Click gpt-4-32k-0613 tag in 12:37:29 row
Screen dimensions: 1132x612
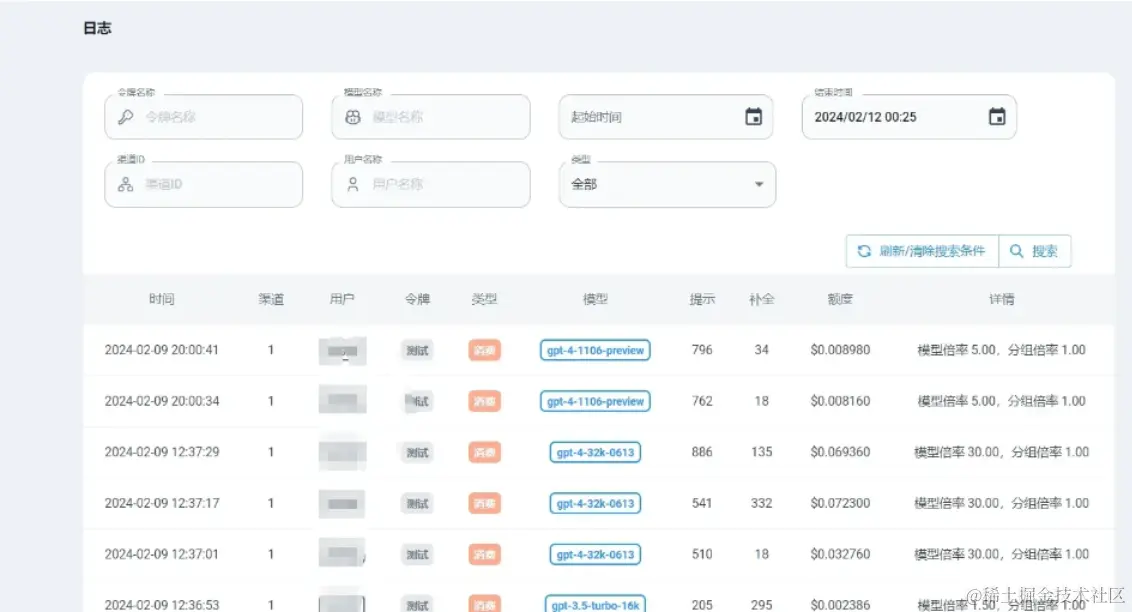(596, 453)
